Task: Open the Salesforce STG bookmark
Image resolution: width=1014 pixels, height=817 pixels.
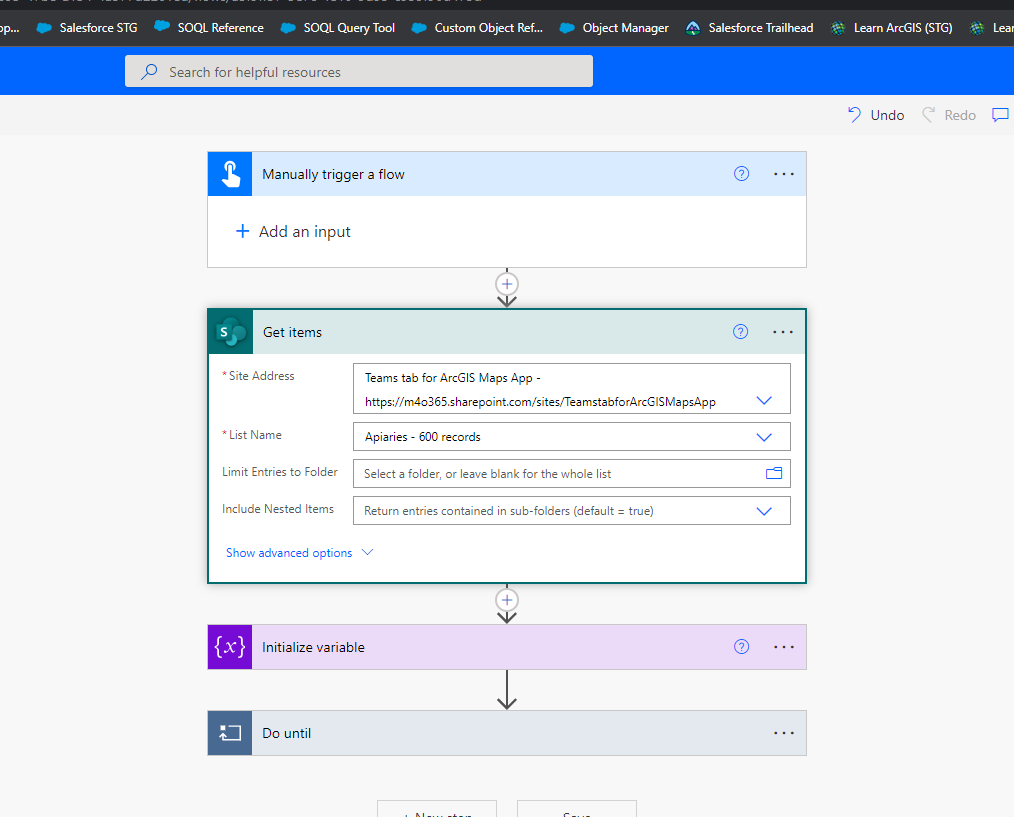Action: pyautogui.click(x=87, y=28)
